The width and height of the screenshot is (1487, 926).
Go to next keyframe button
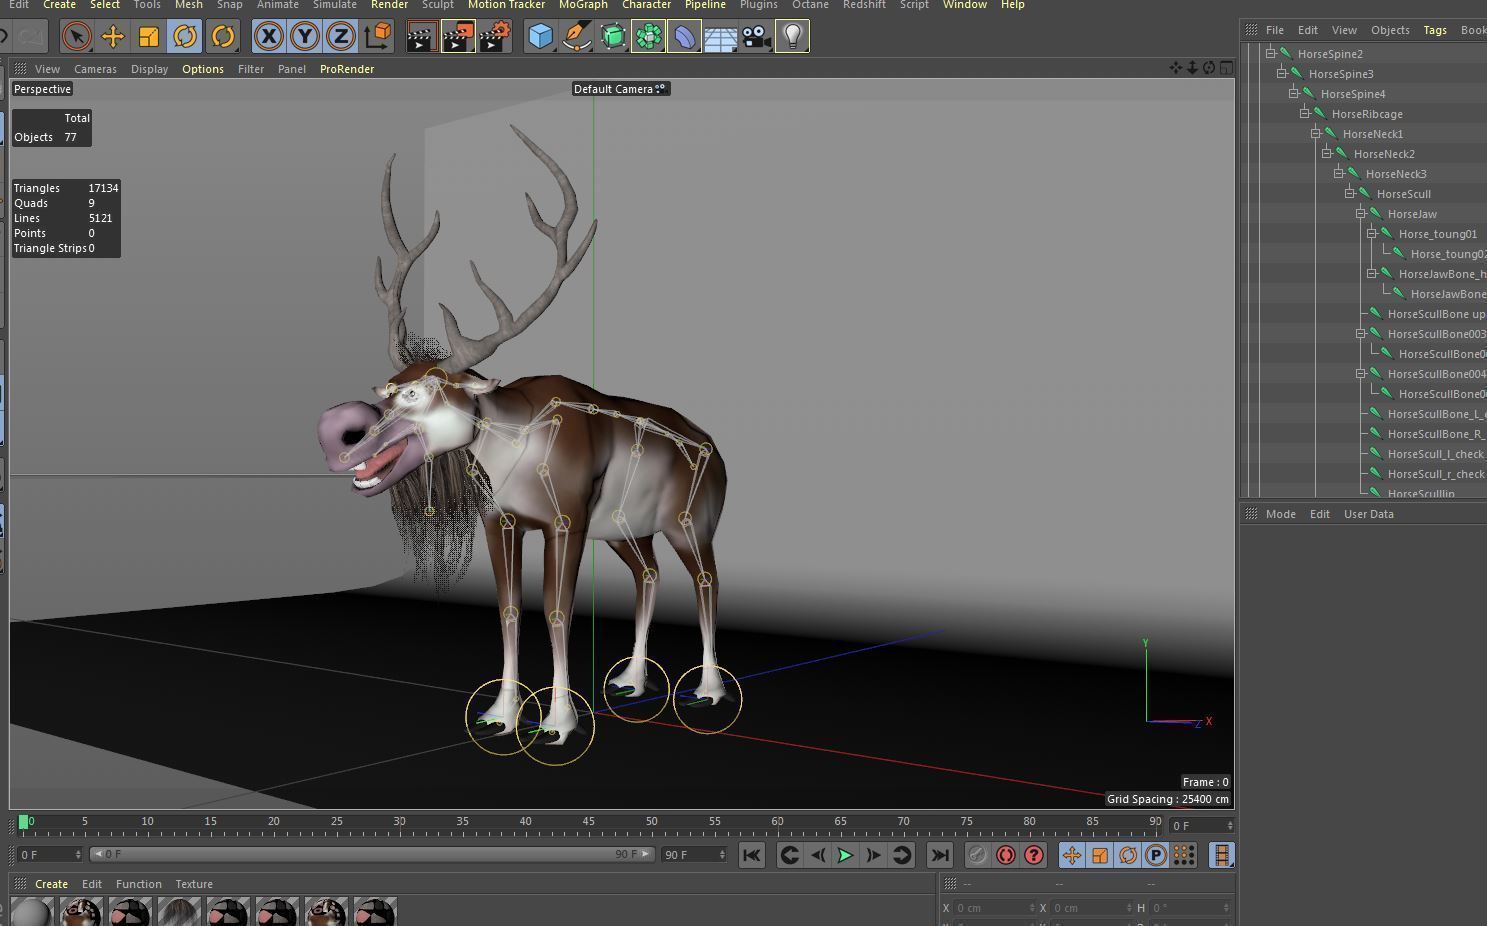point(901,855)
